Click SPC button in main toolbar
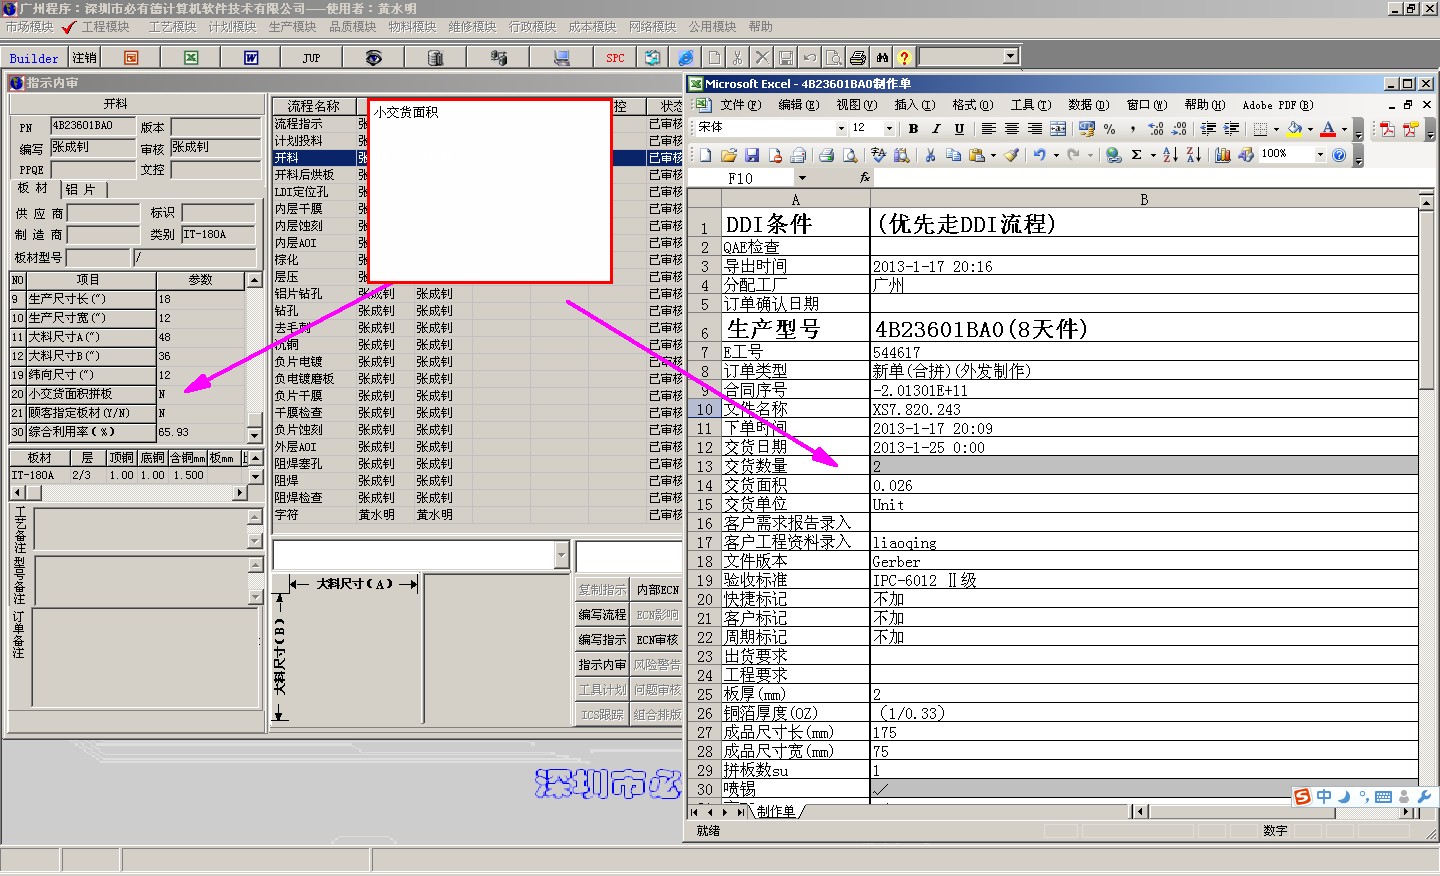 (615, 58)
